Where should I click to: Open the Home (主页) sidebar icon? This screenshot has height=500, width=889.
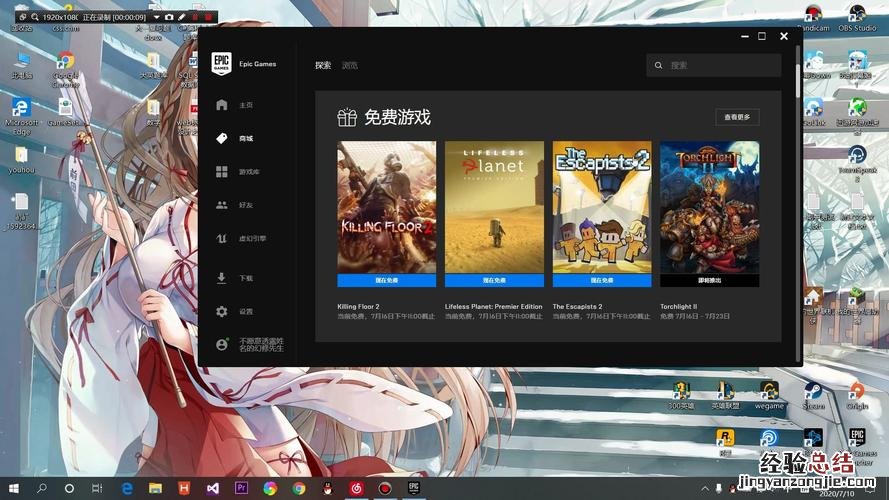[x=222, y=105]
